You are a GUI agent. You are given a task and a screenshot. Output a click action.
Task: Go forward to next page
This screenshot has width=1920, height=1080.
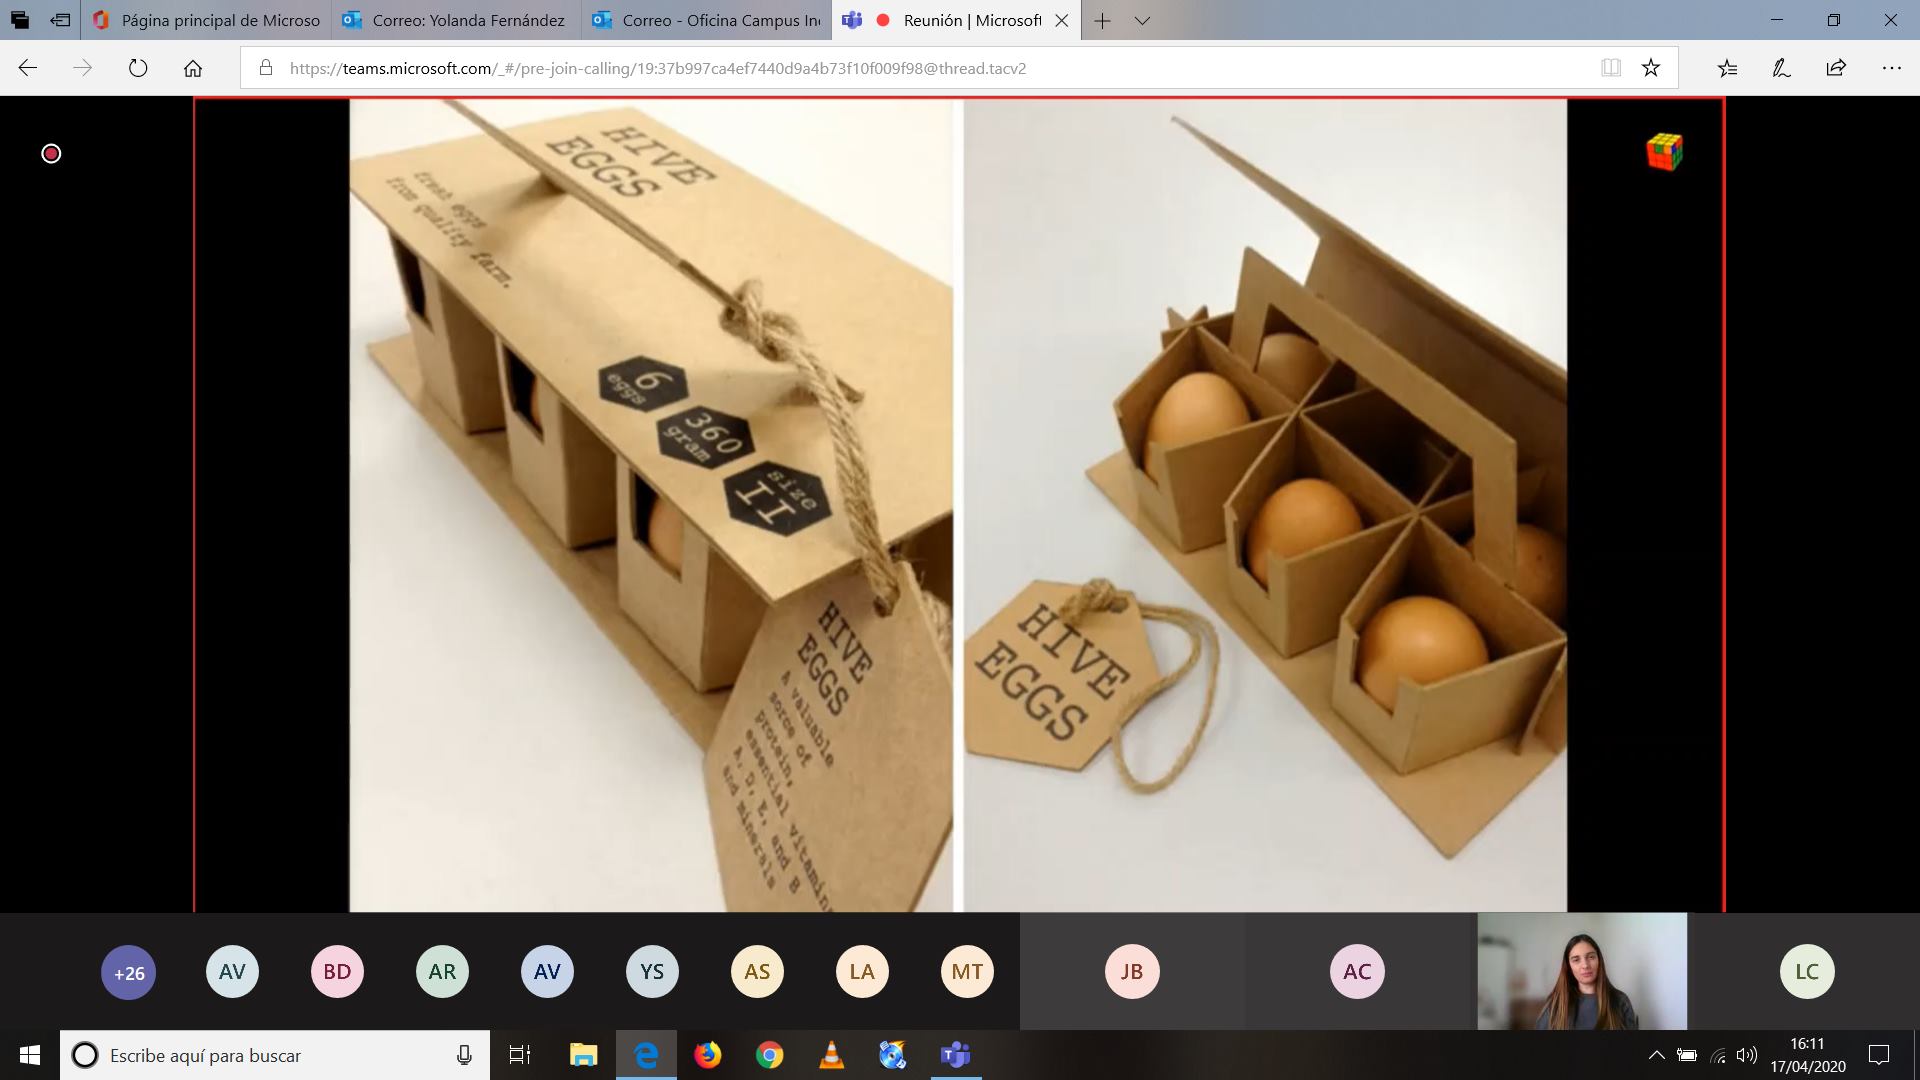pos(83,68)
